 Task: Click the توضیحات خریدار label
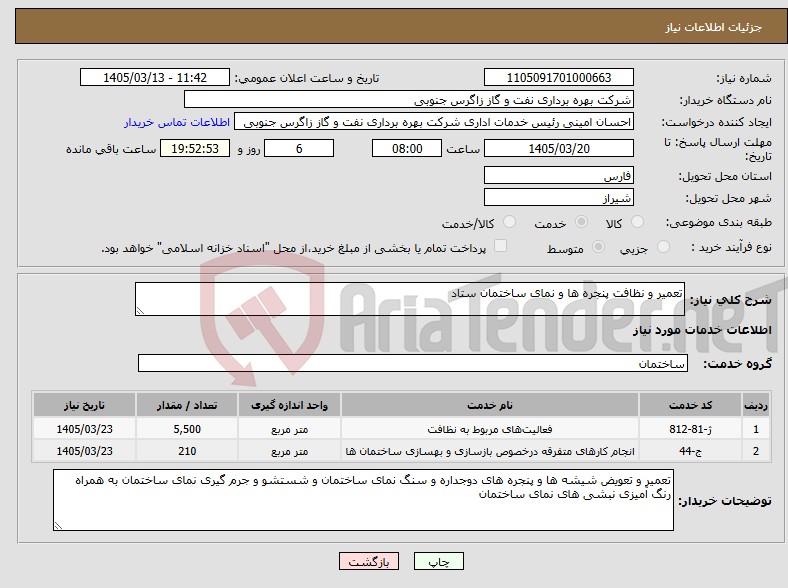pyautogui.click(x=725, y=501)
